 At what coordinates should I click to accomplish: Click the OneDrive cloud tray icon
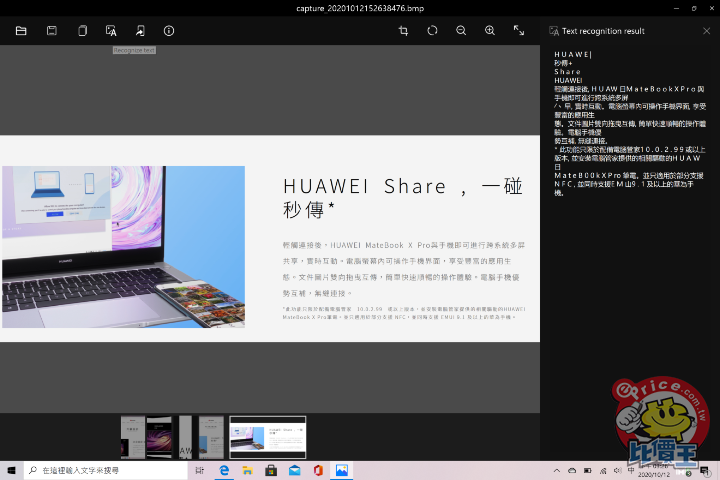pos(572,470)
